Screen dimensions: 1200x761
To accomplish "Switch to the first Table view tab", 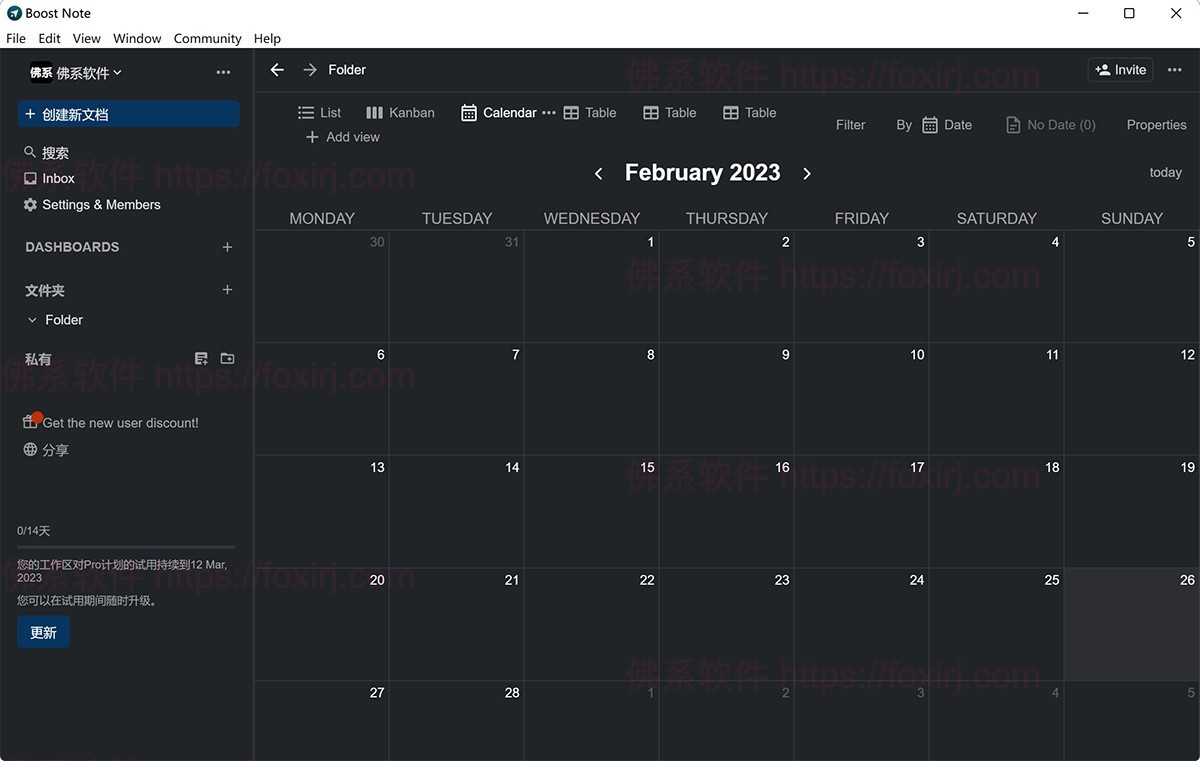I will click(x=590, y=112).
